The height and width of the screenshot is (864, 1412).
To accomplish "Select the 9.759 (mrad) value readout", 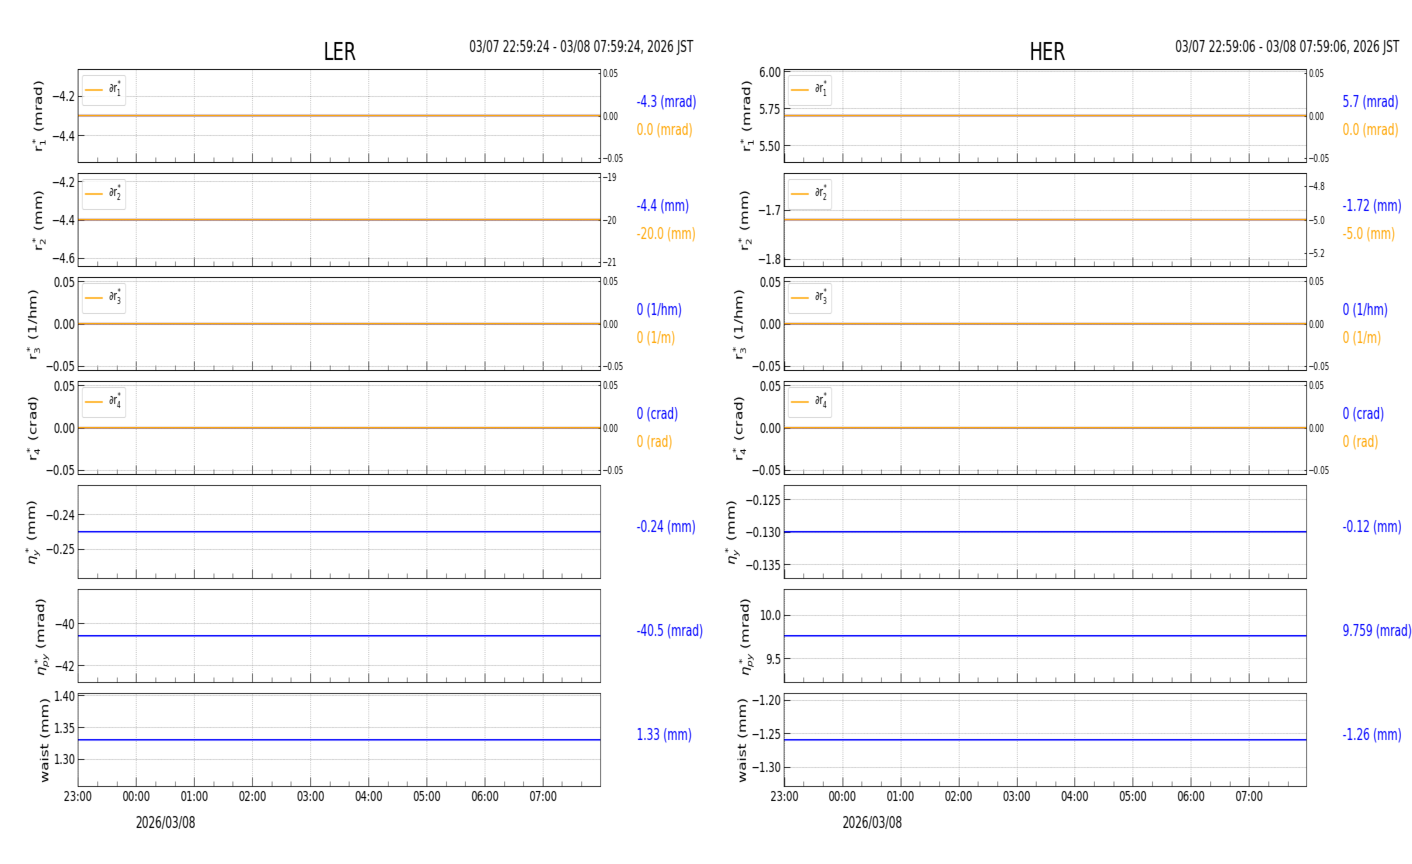I will tap(1376, 631).
